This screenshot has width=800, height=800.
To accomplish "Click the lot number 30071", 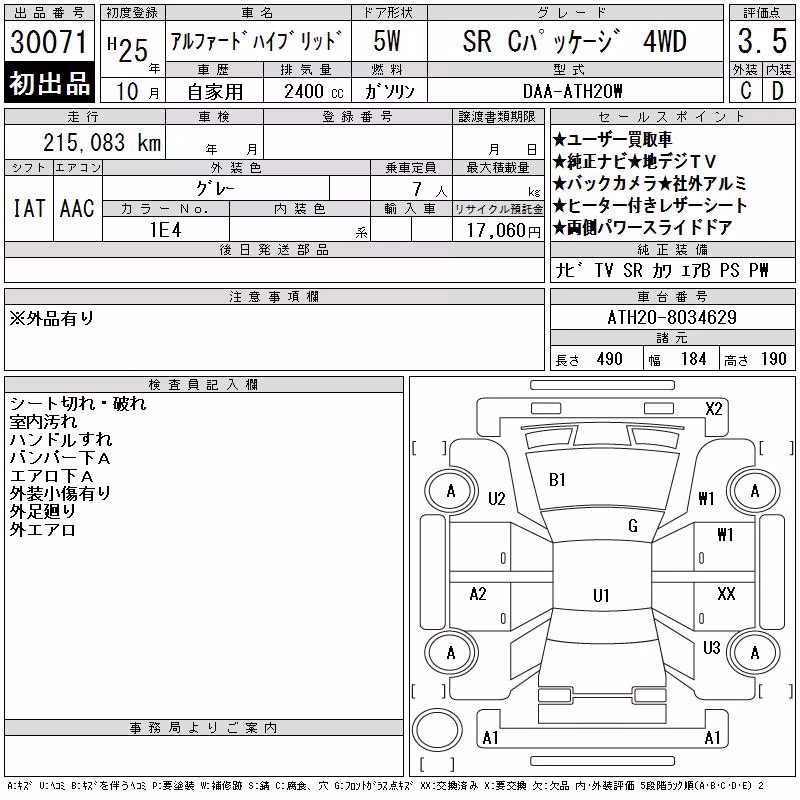I will tap(49, 42).
